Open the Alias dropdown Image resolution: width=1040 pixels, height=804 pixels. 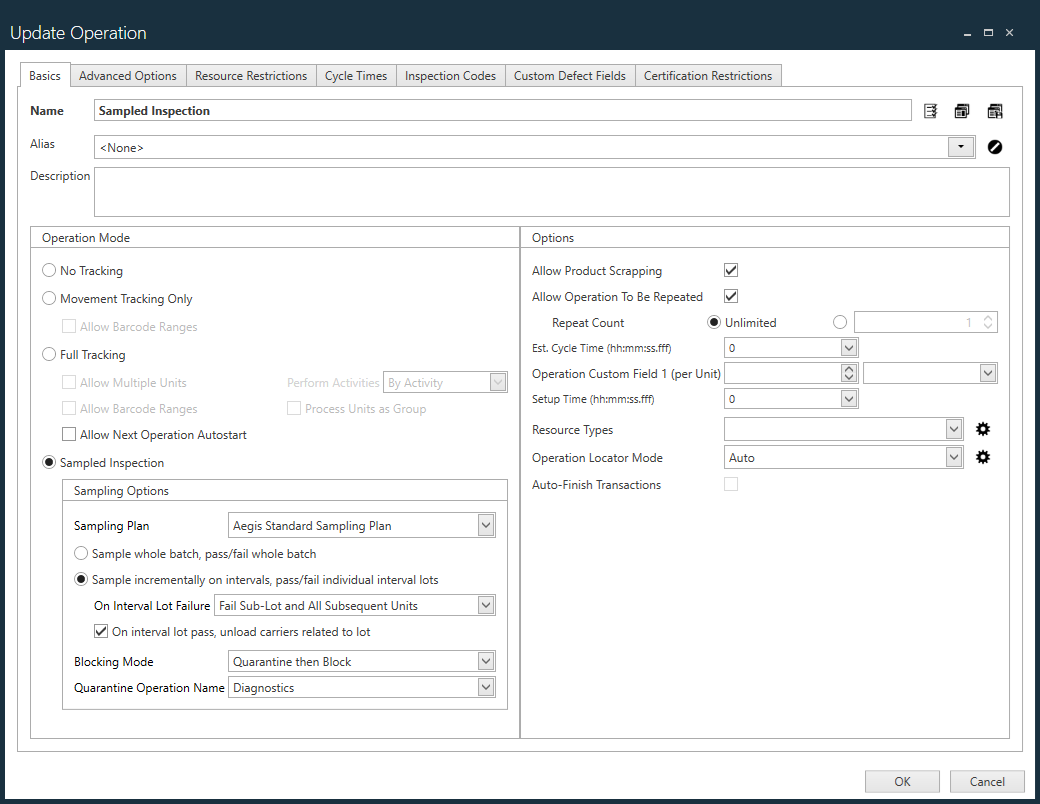pyautogui.click(x=960, y=147)
